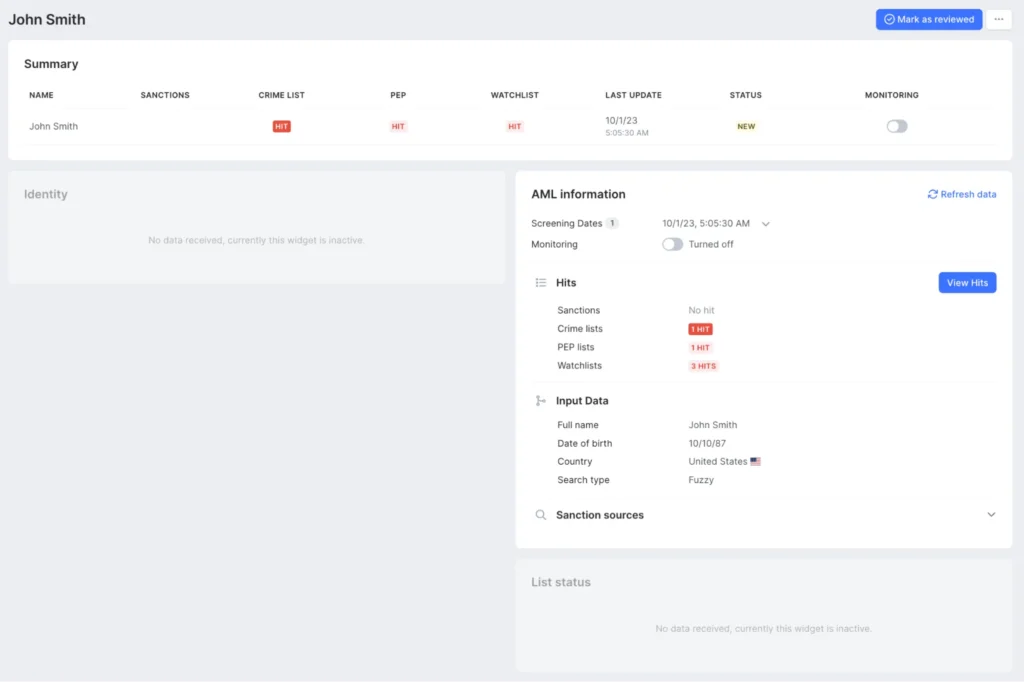Click the yellow NEW status badge

point(746,126)
